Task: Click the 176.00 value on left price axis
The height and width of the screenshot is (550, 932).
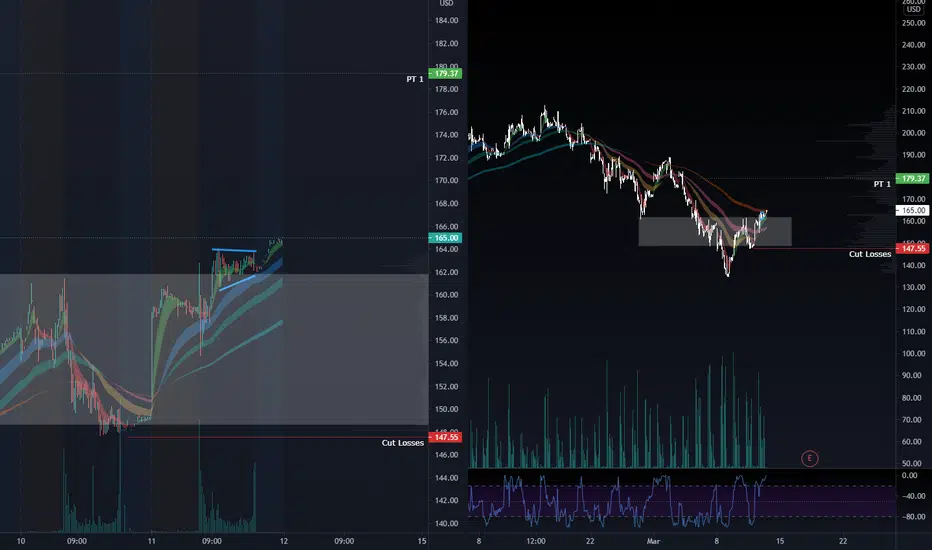Action: pos(446,112)
